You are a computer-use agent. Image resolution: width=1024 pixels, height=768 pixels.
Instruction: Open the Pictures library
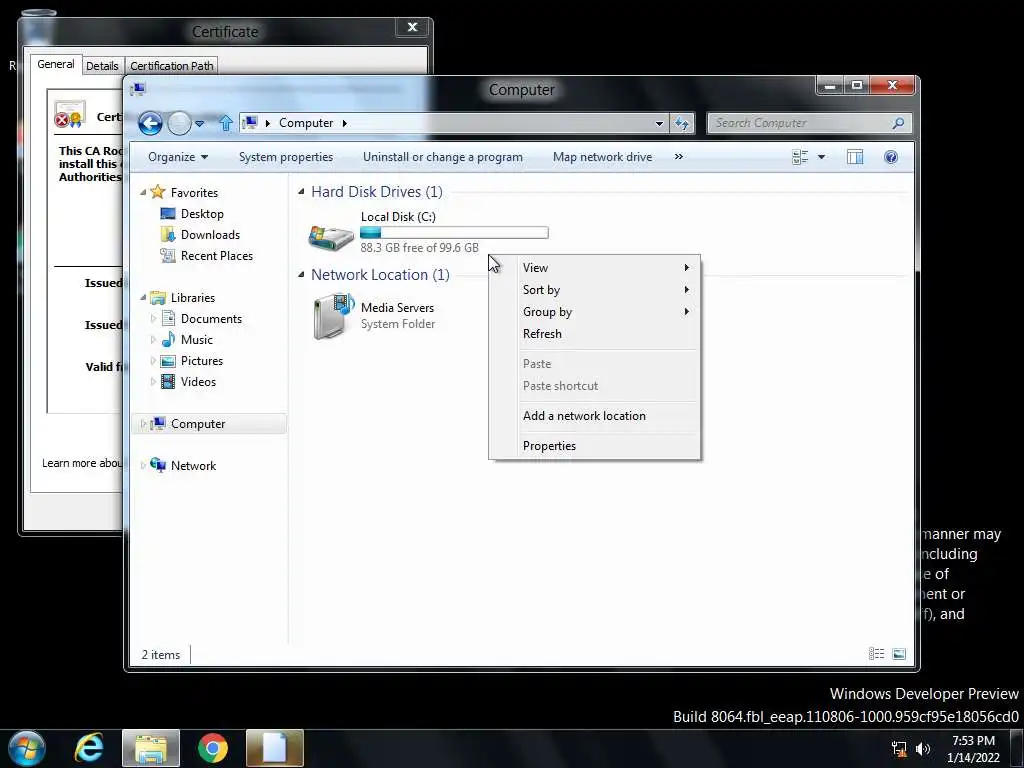pos(202,360)
